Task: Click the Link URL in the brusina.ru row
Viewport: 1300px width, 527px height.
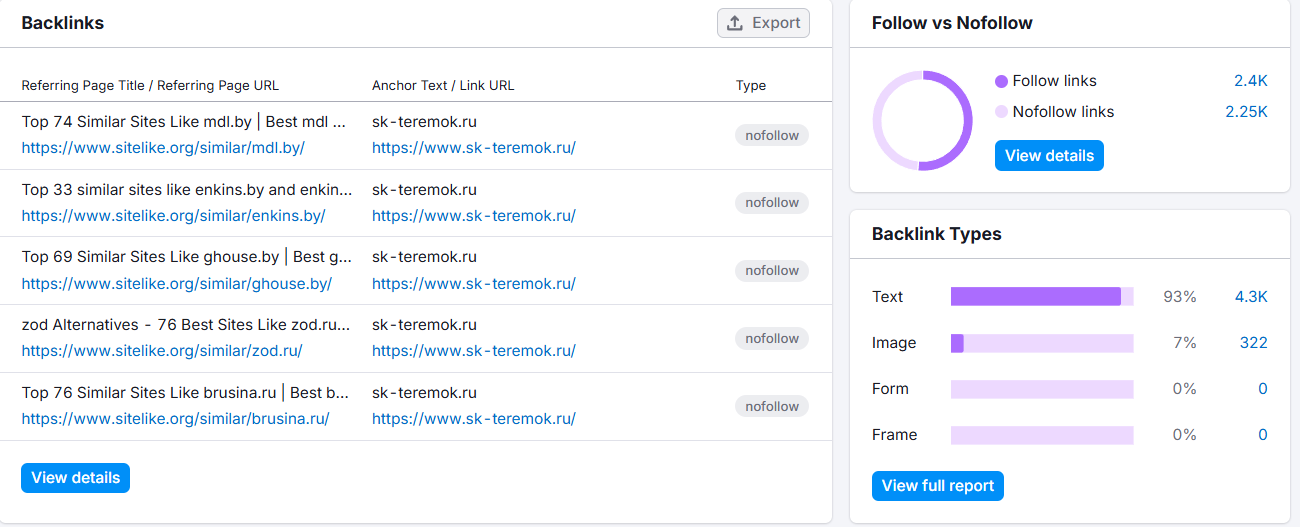Action: pos(473,419)
